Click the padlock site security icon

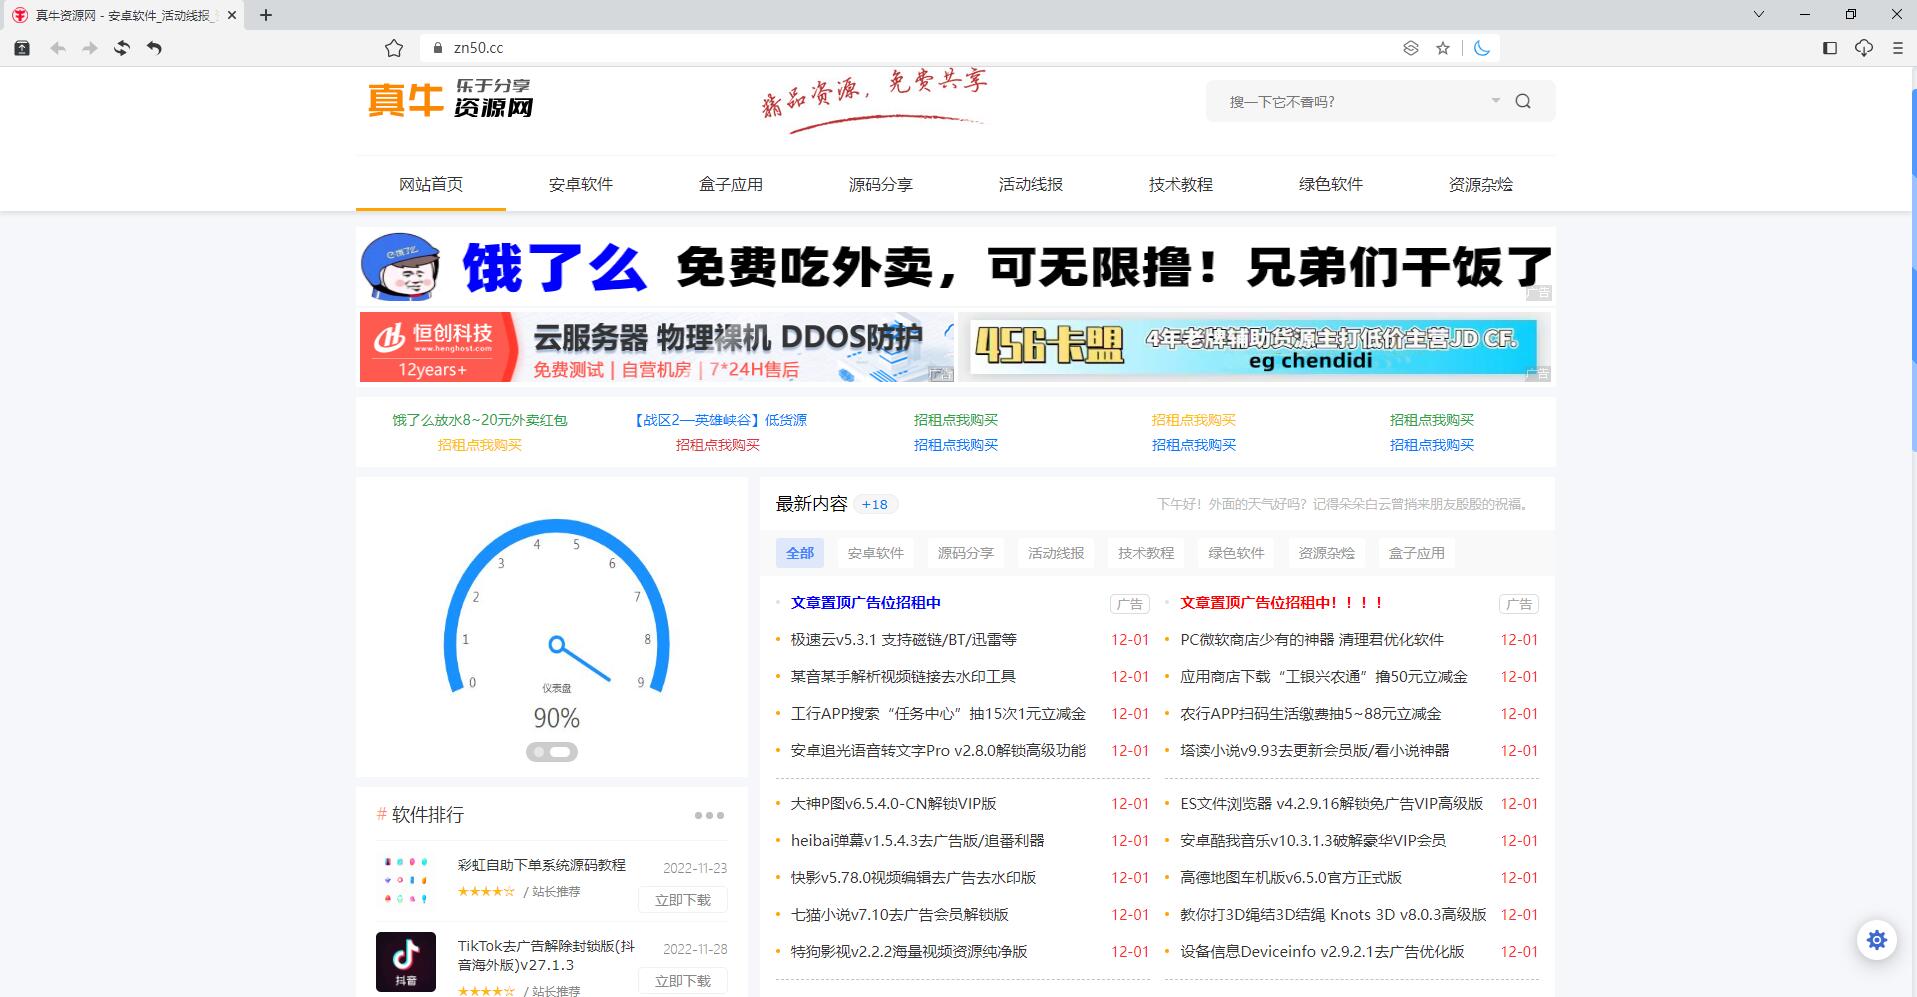tap(437, 48)
